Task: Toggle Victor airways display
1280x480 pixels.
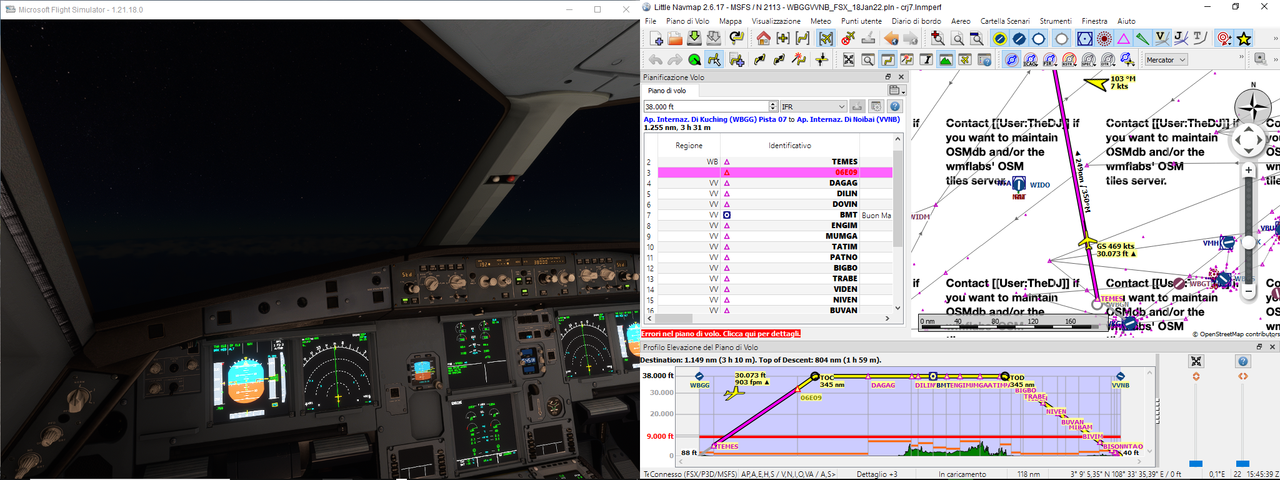Action: [1162, 38]
